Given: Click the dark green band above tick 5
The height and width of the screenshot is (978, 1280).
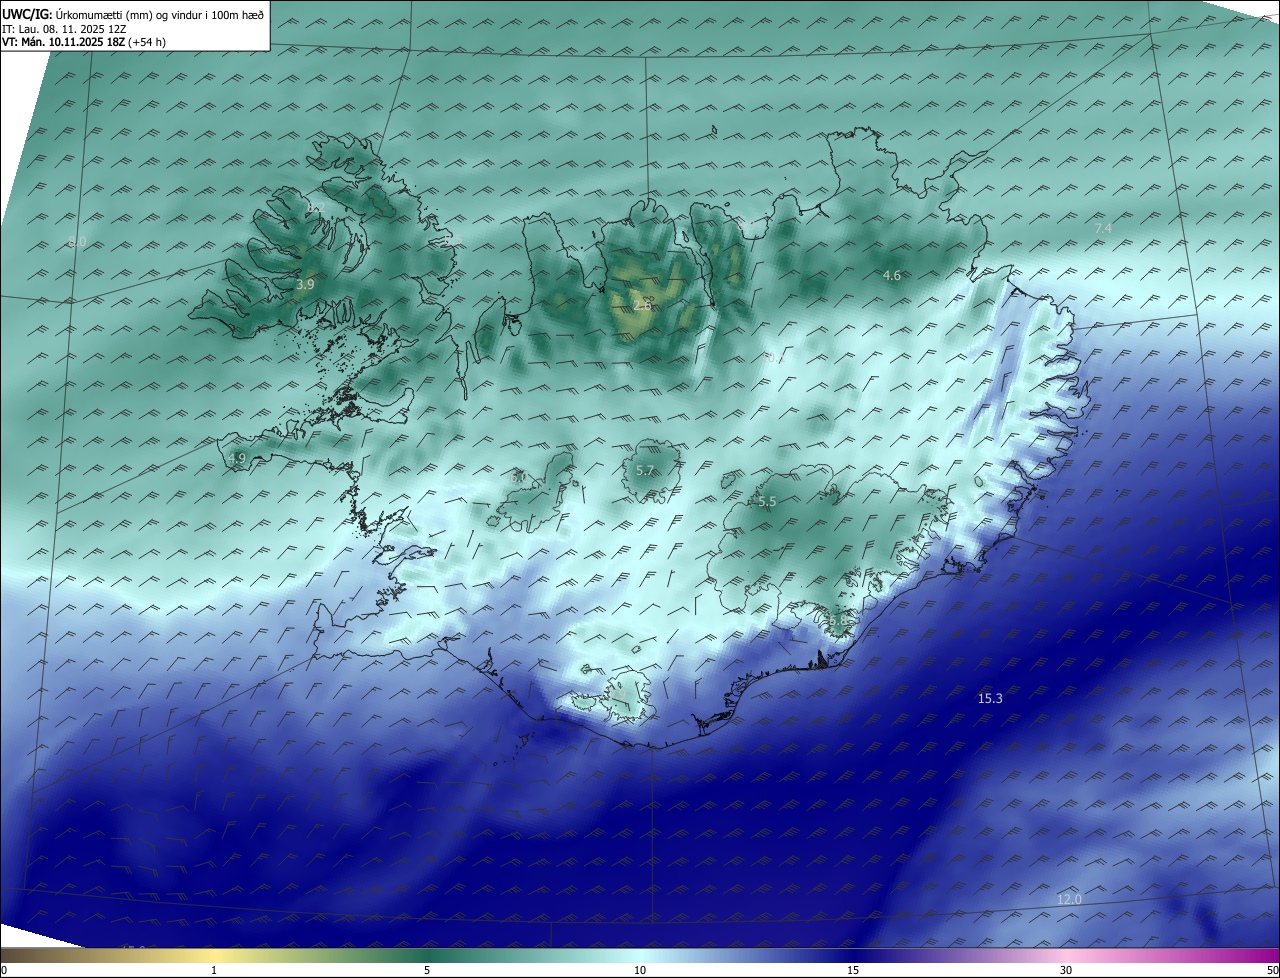Looking at the screenshot, I should [427, 955].
